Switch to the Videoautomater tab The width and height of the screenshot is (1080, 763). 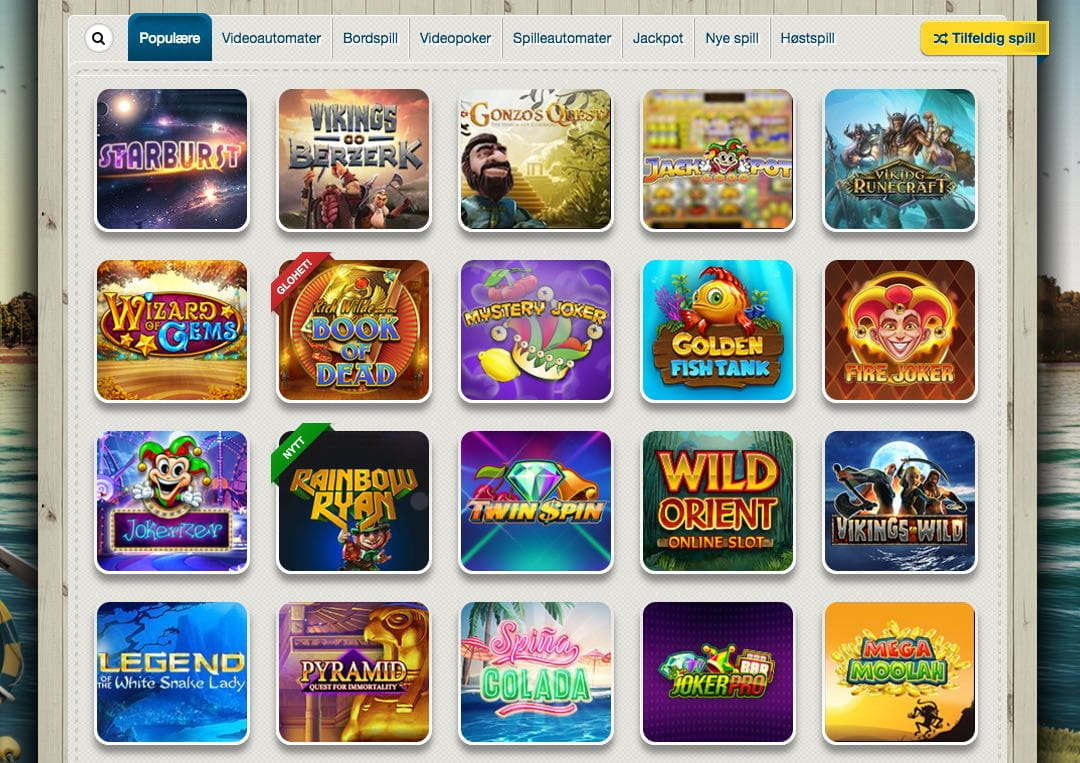point(271,39)
